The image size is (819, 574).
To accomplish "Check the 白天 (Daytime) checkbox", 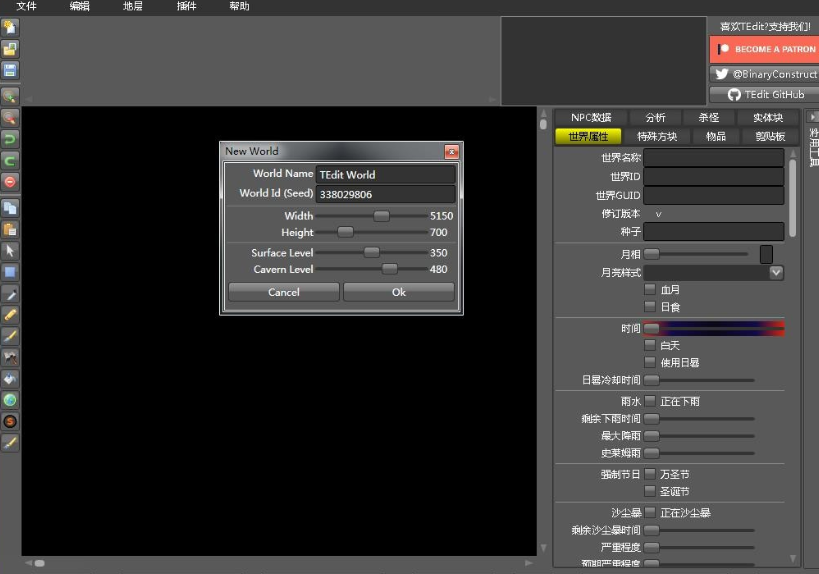I will click(650, 345).
